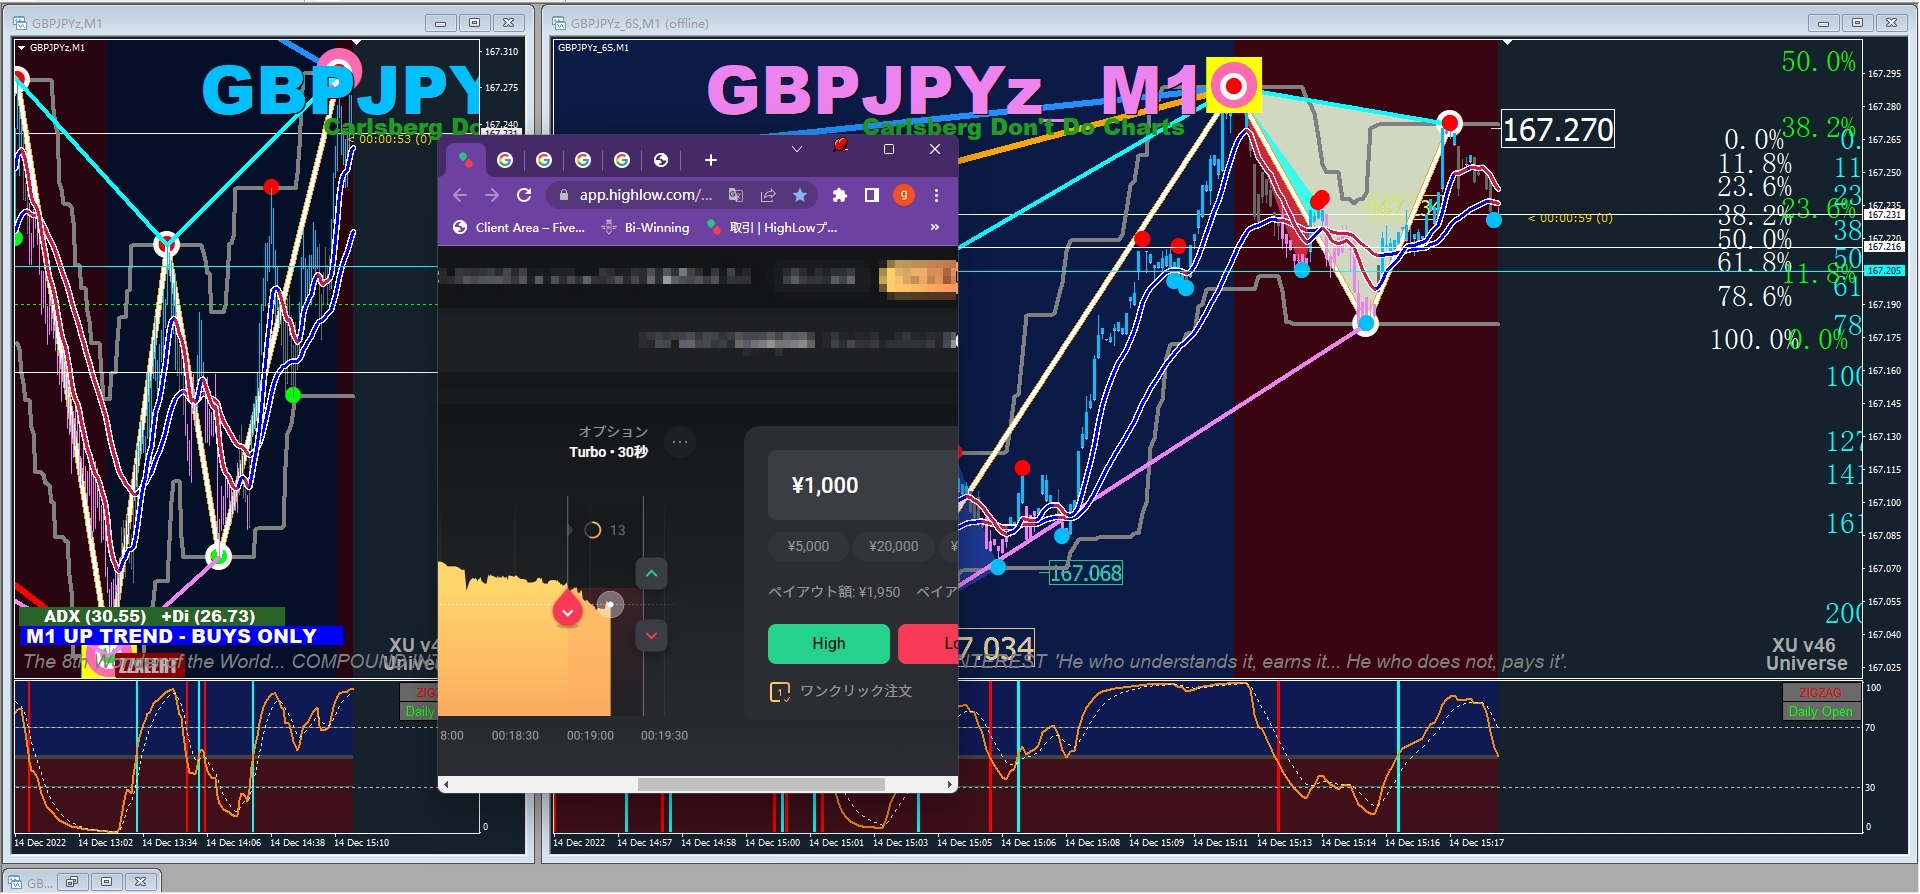Click the 167.270 price label on right chart
The image size is (1920, 894).
pyautogui.click(x=1558, y=130)
